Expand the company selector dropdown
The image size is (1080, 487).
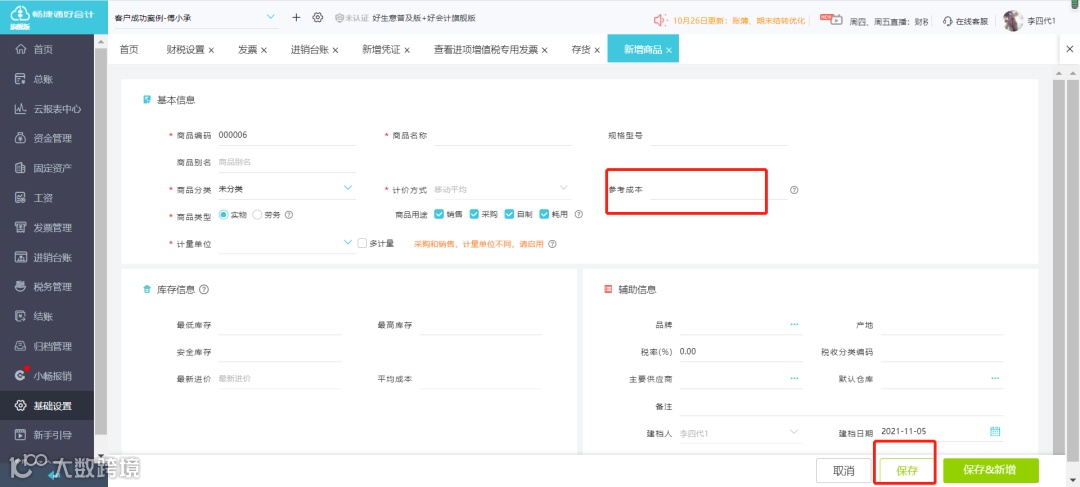(x=270, y=17)
